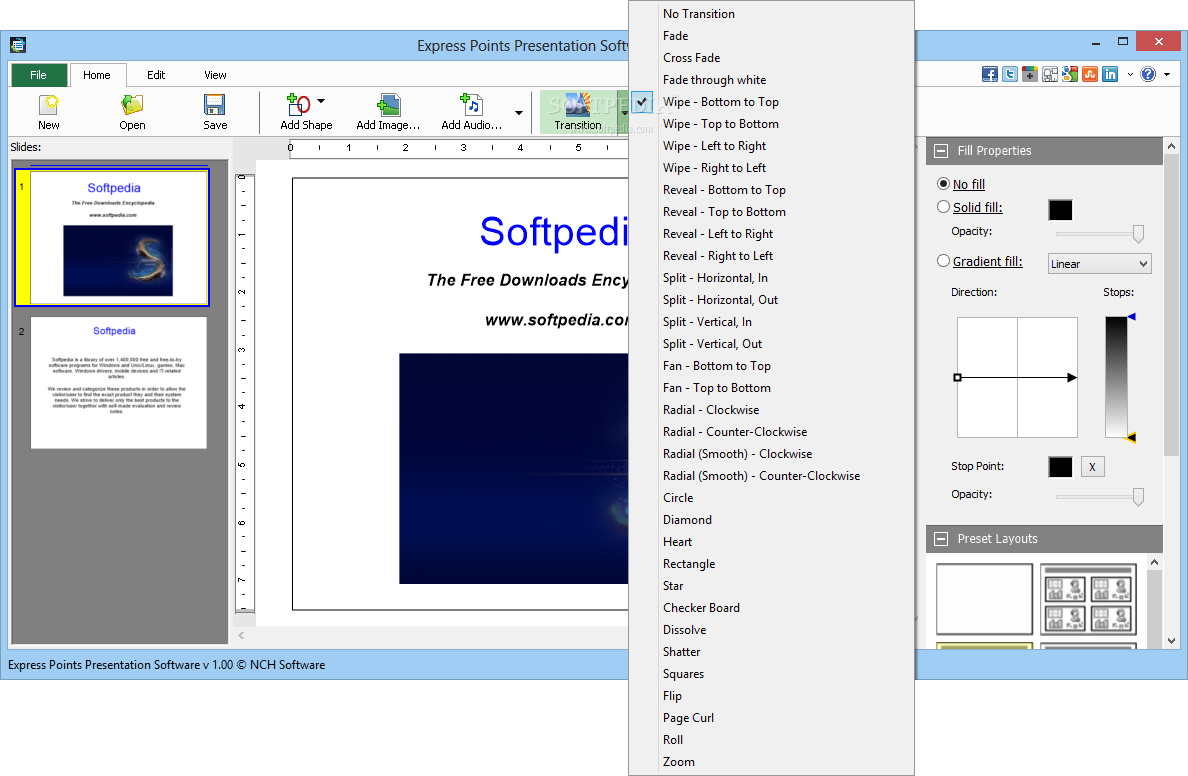Screen dimensions: 1188x776
Task: Select Wipe - Bottom to Top transition
Action: (771, 102)
